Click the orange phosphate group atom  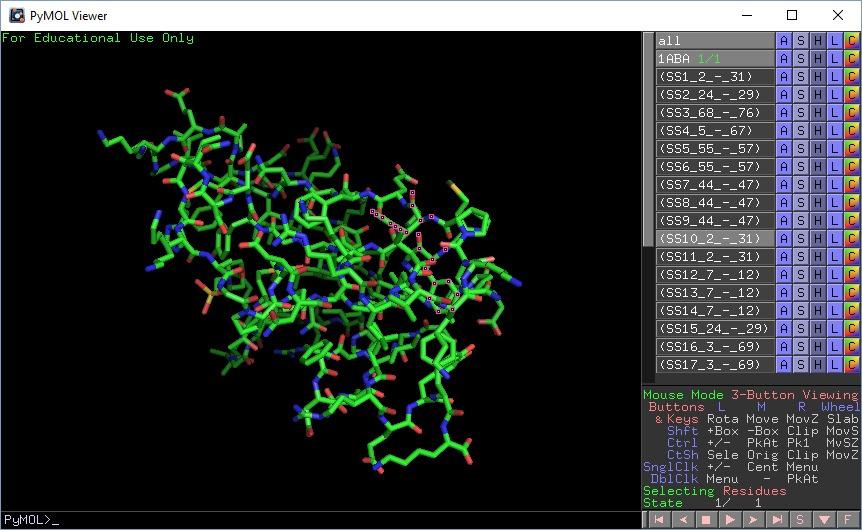[208, 296]
